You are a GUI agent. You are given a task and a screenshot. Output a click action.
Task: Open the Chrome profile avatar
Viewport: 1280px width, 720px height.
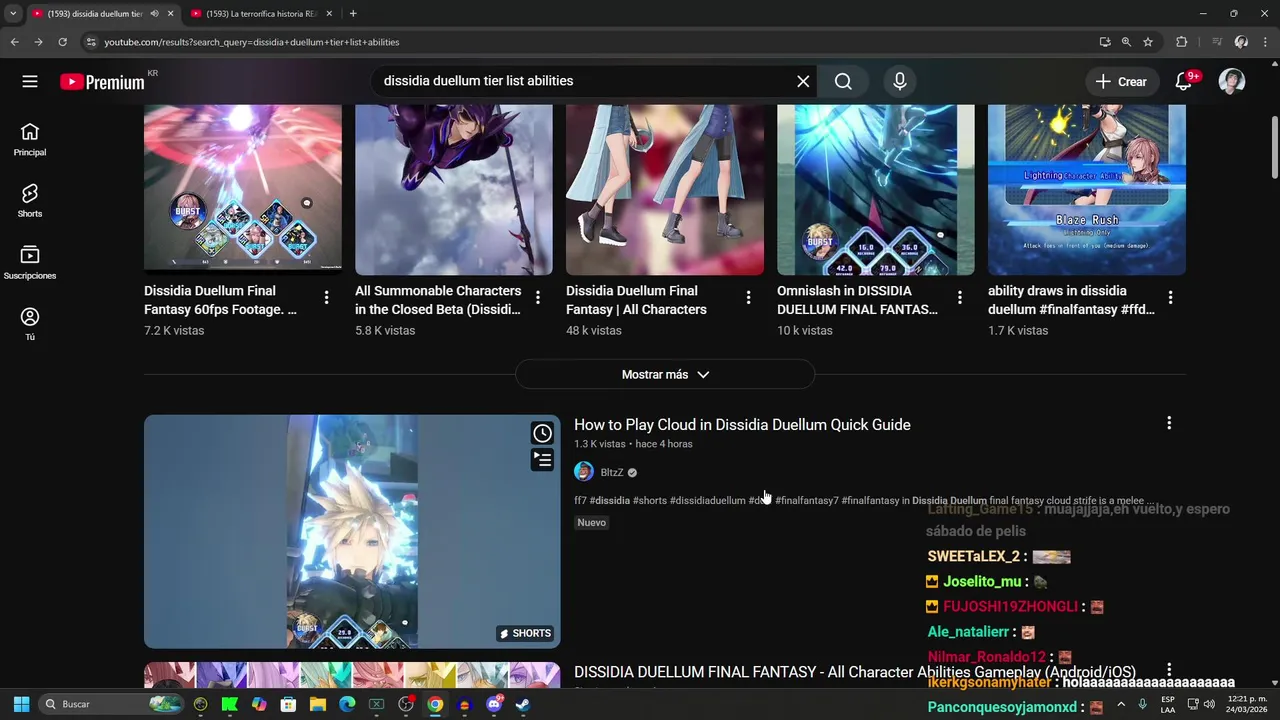point(1241,42)
